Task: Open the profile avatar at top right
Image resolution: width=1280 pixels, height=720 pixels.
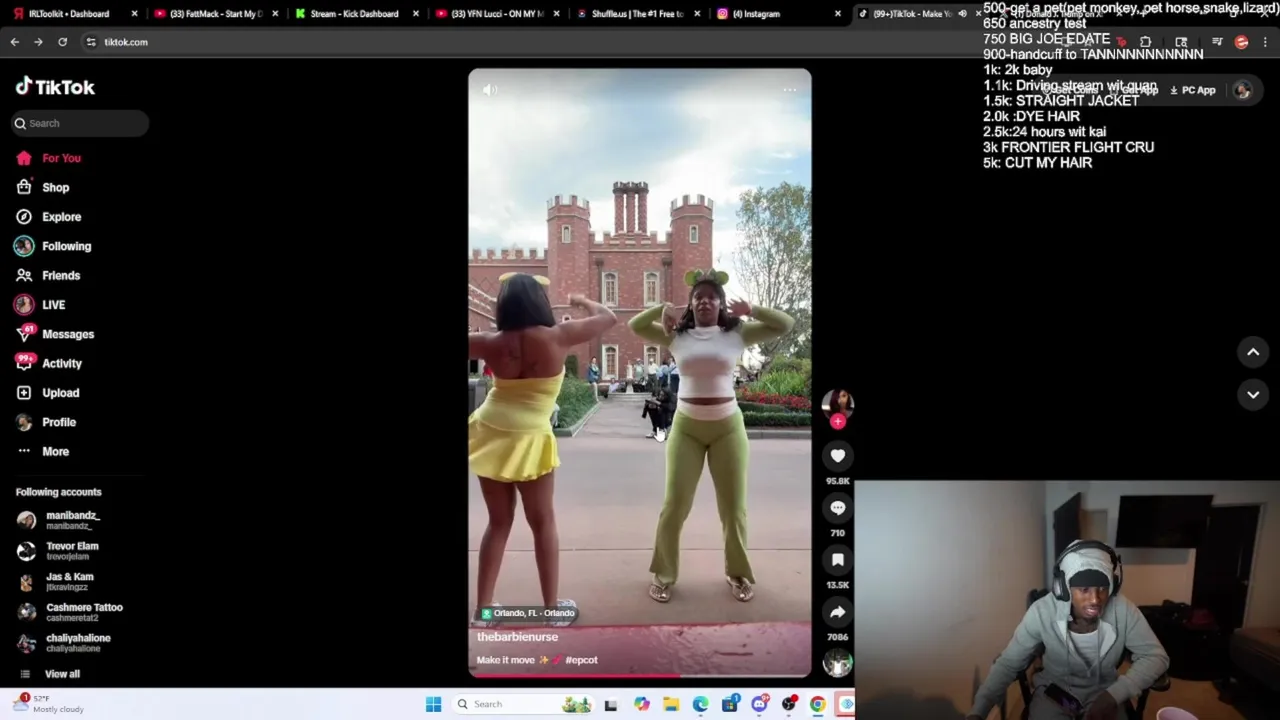Action: pos(1242,90)
